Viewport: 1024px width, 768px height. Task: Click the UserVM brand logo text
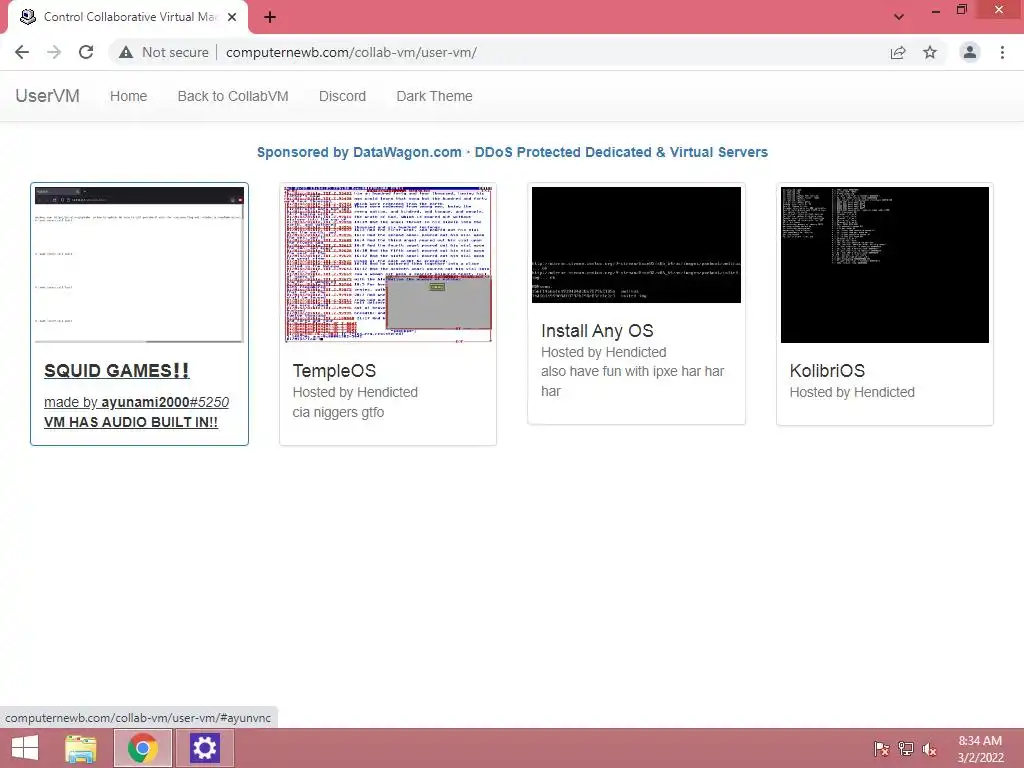coord(48,96)
